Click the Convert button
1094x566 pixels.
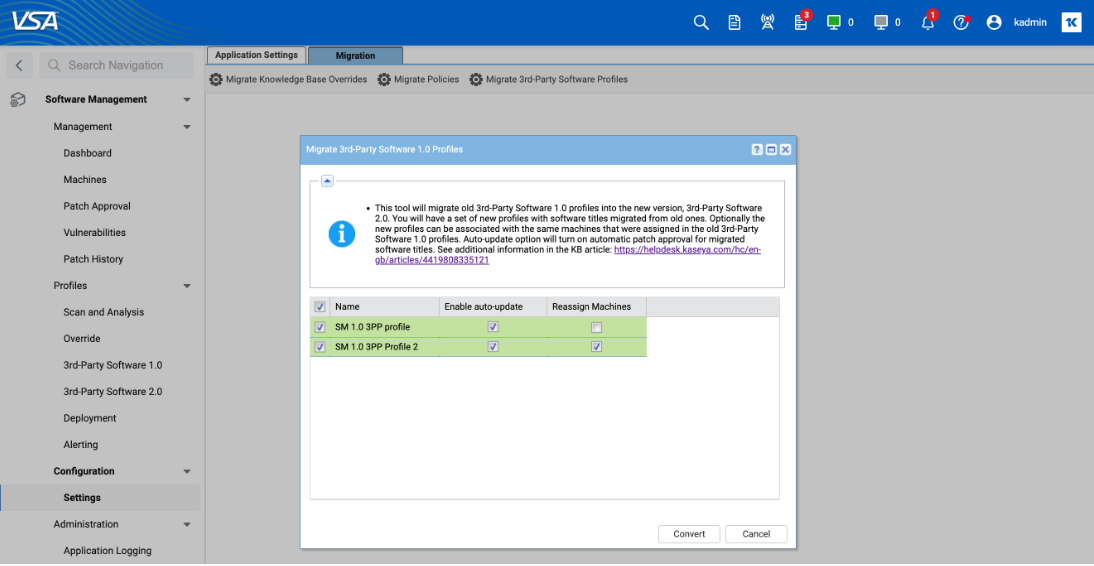689,534
